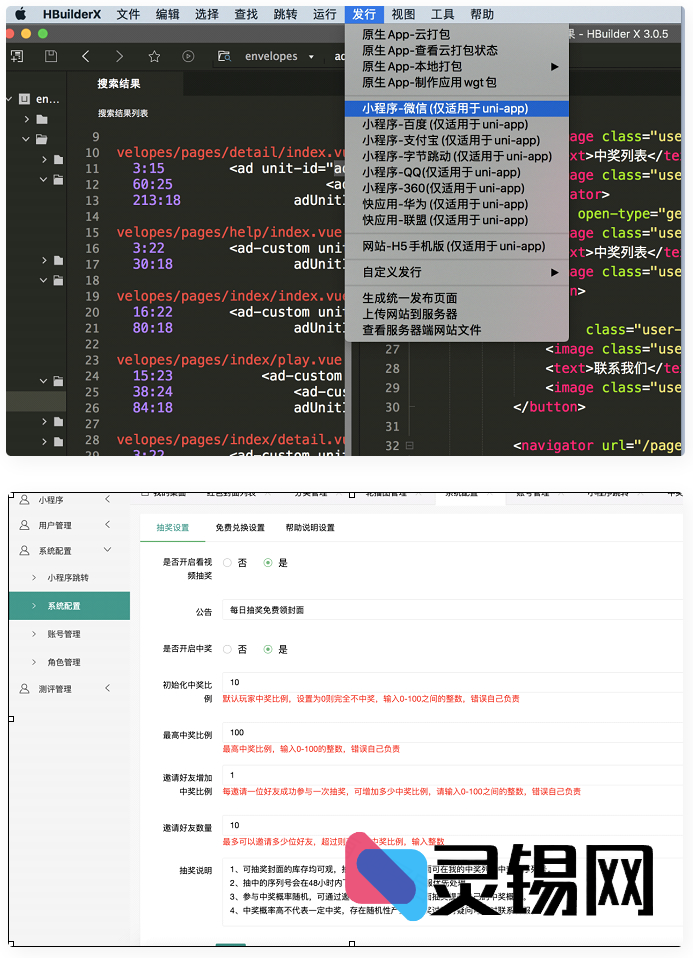Open the folder search icon beside envelopes
The height and width of the screenshot is (958, 693).
tap(223, 57)
